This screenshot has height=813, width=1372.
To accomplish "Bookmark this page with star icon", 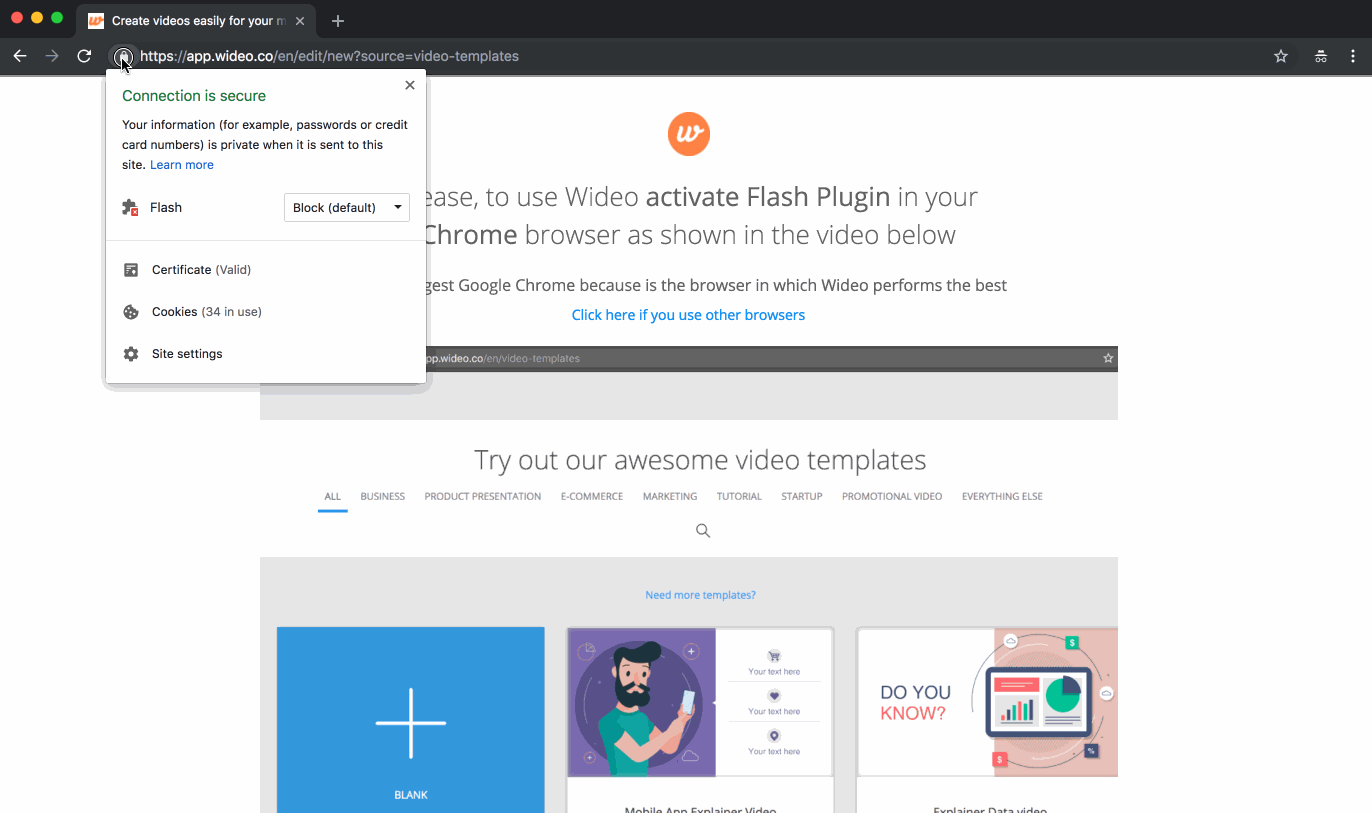I will click(1281, 56).
